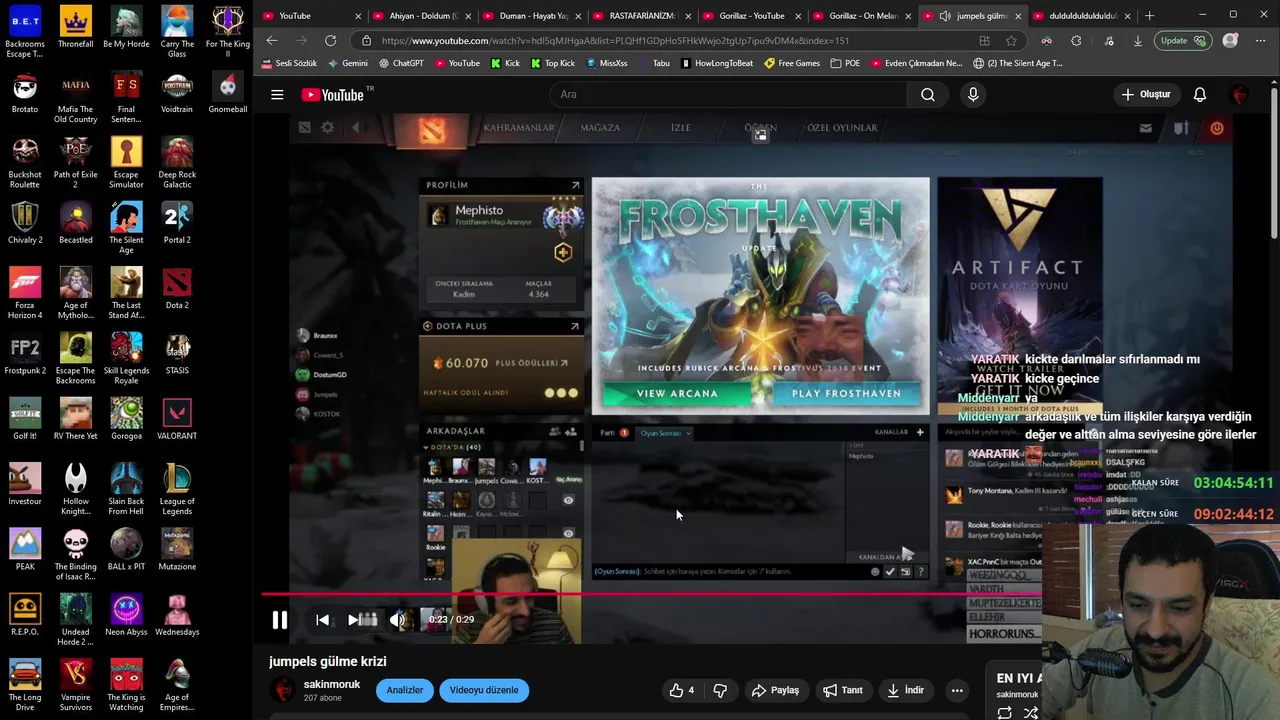The width and height of the screenshot is (1280, 720).
Task: Seek on the red video progress bar
Action: tap(651, 594)
